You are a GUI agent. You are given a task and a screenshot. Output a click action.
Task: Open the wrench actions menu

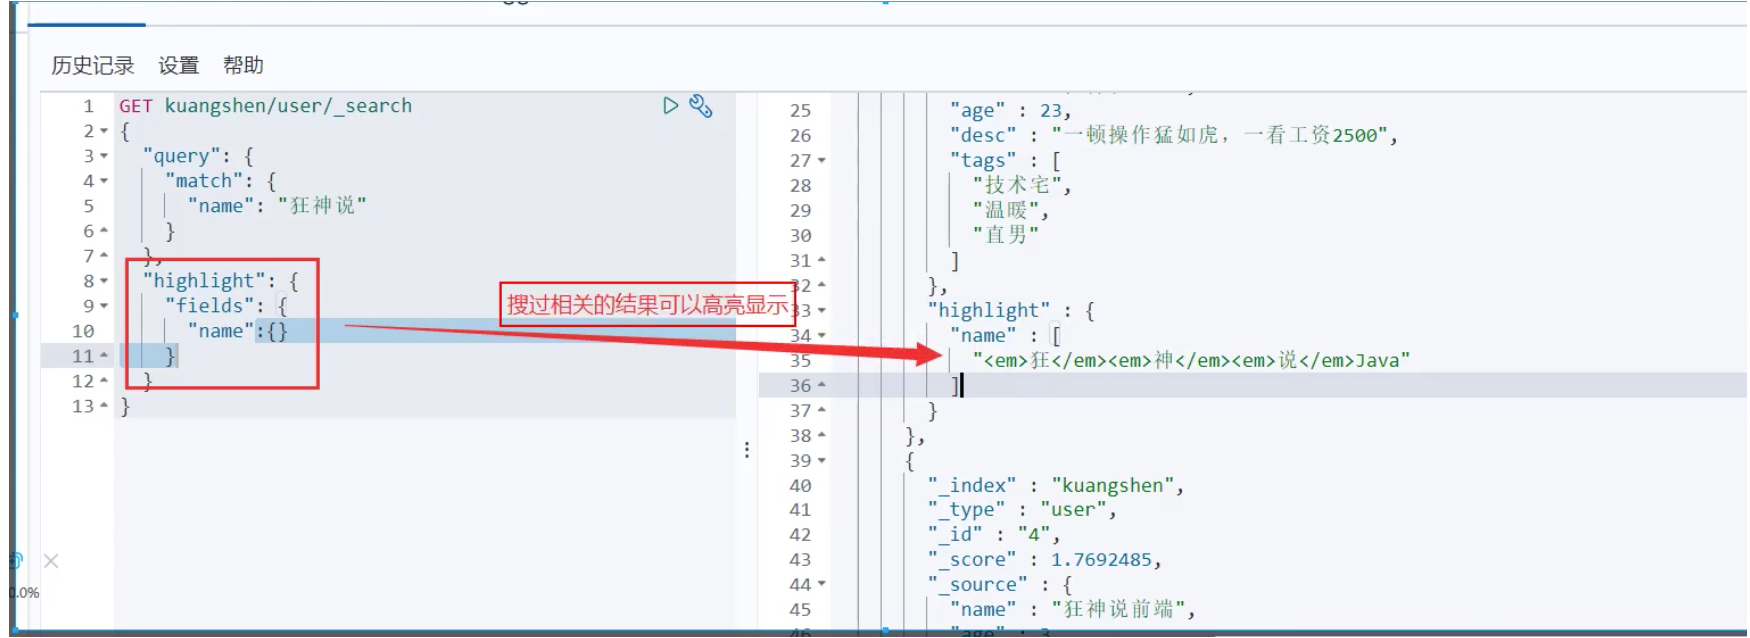[x=701, y=106]
